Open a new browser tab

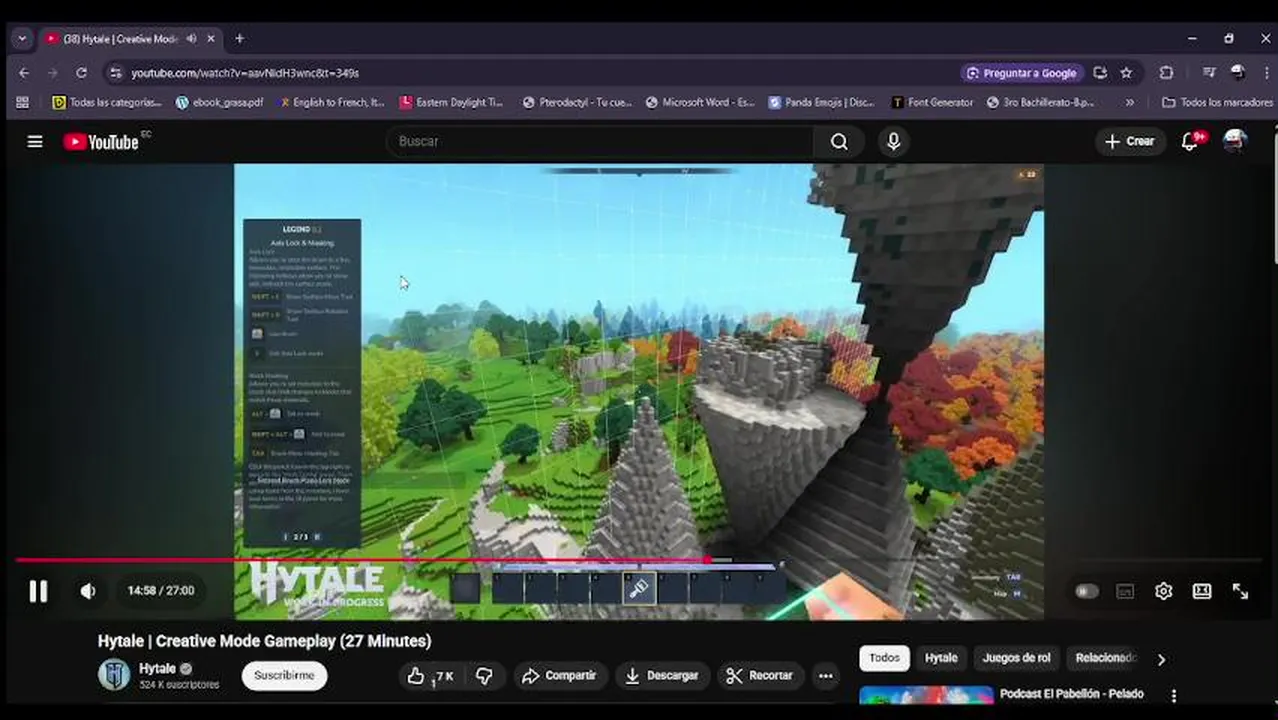(239, 38)
